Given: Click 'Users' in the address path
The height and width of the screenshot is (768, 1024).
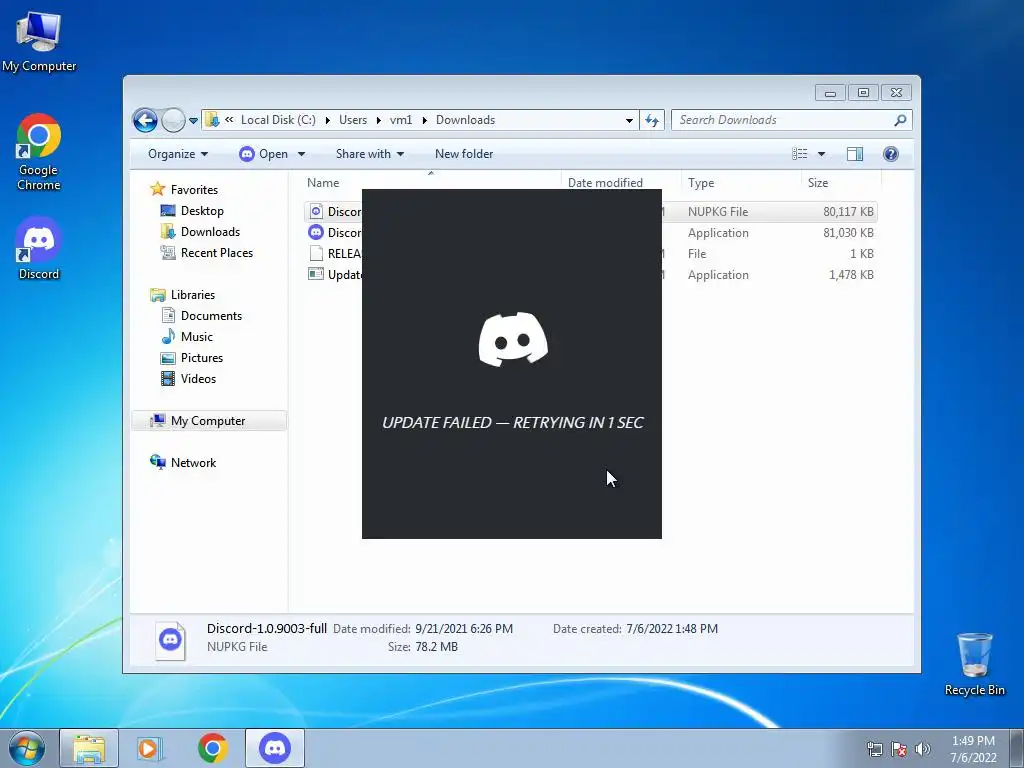Looking at the screenshot, I should click(353, 120).
